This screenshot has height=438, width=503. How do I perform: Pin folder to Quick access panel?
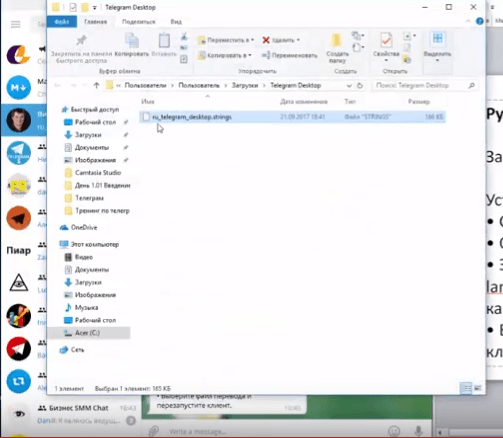click(80, 49)
